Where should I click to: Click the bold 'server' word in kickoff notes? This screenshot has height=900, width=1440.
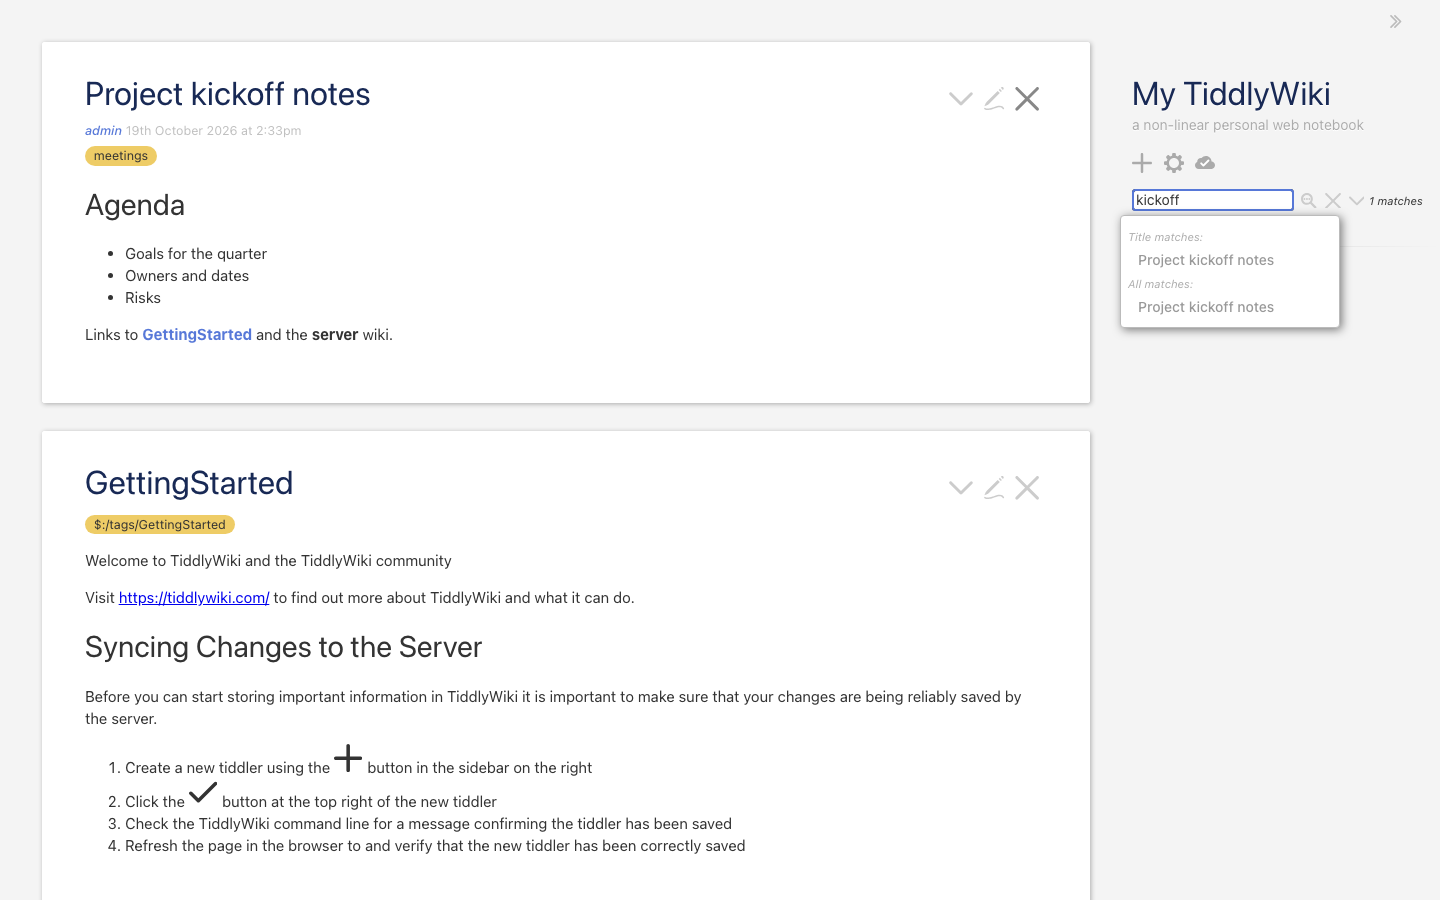click(x=335, y=335)
